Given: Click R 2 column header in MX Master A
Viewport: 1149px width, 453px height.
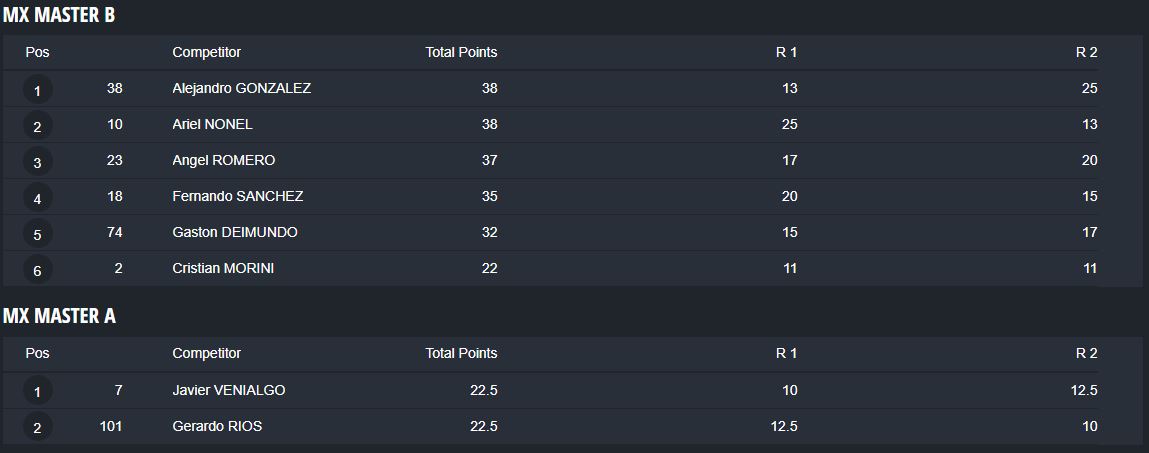Looking at the screenshot, I should 1087,353.
